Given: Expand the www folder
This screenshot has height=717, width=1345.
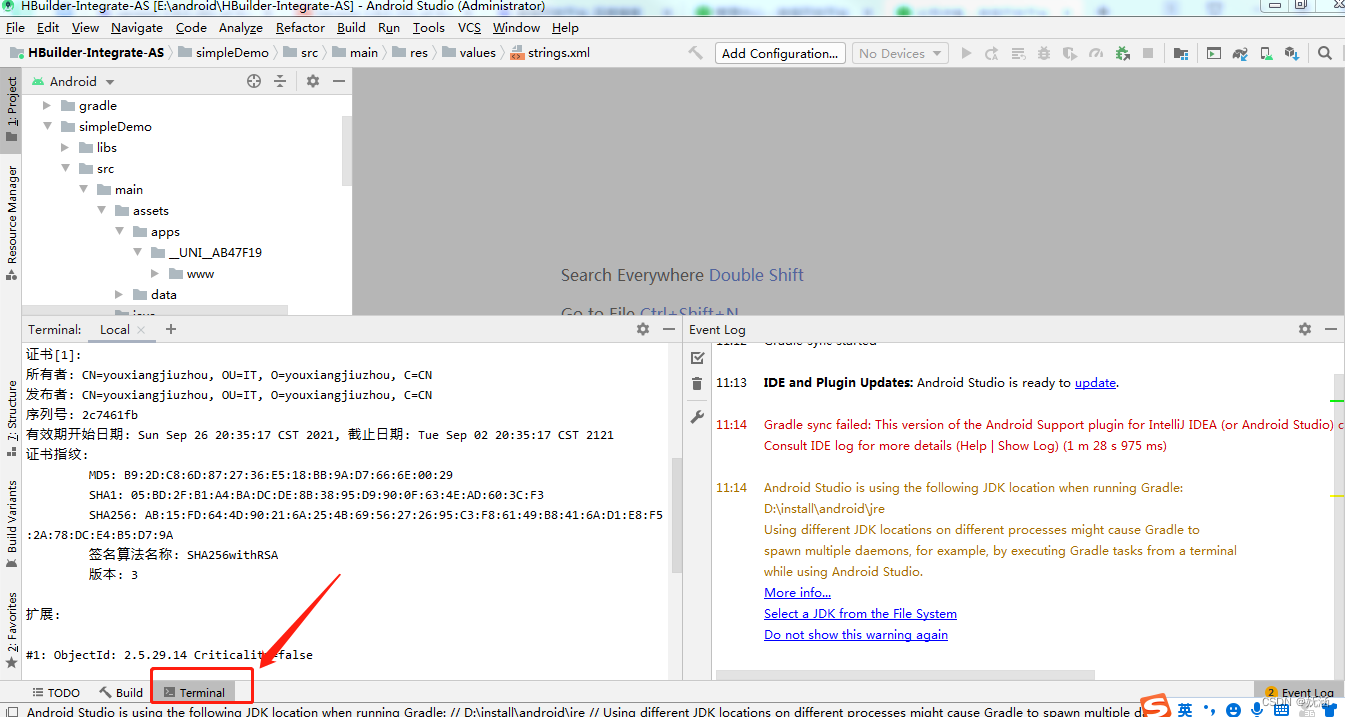Looking at the screenshot, I should [155, 274].
